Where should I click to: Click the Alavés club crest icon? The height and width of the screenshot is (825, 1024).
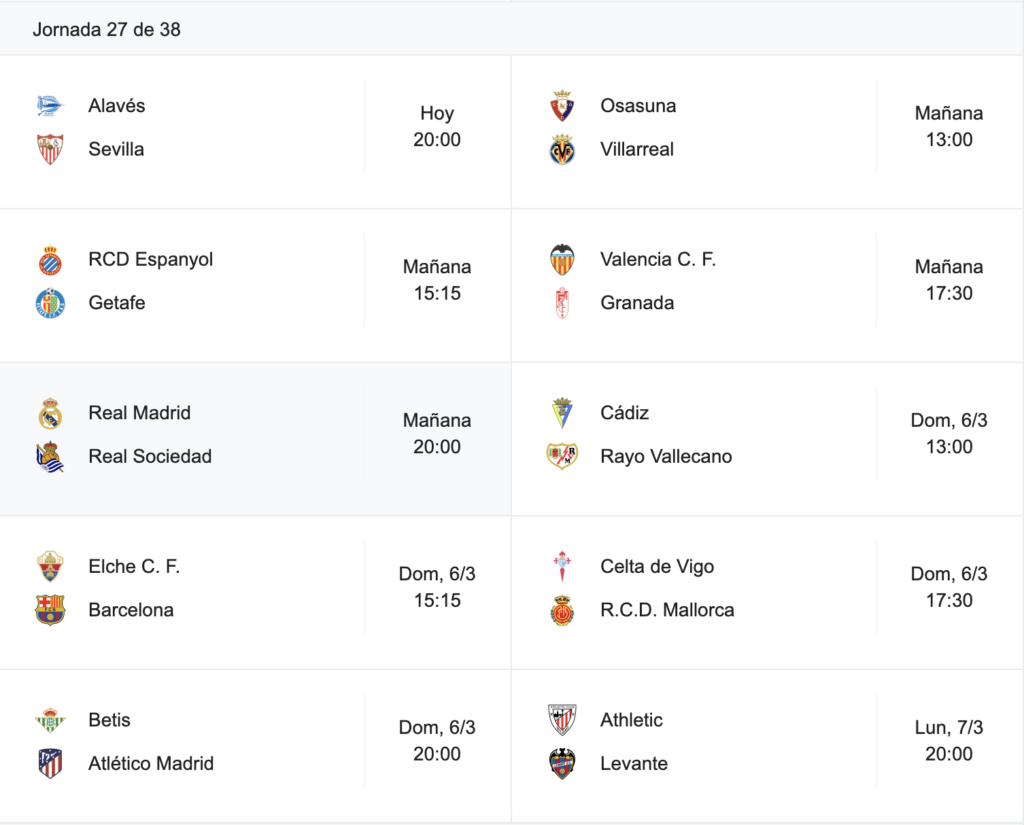[50, 106]
